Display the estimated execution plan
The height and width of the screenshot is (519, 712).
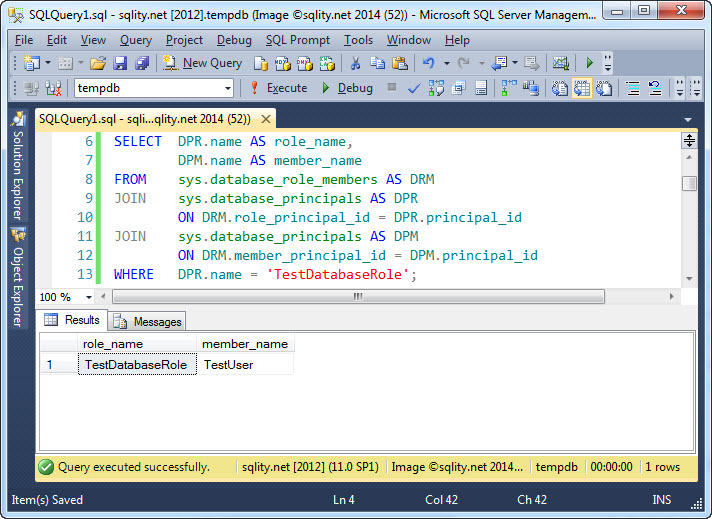click(436, 88)
